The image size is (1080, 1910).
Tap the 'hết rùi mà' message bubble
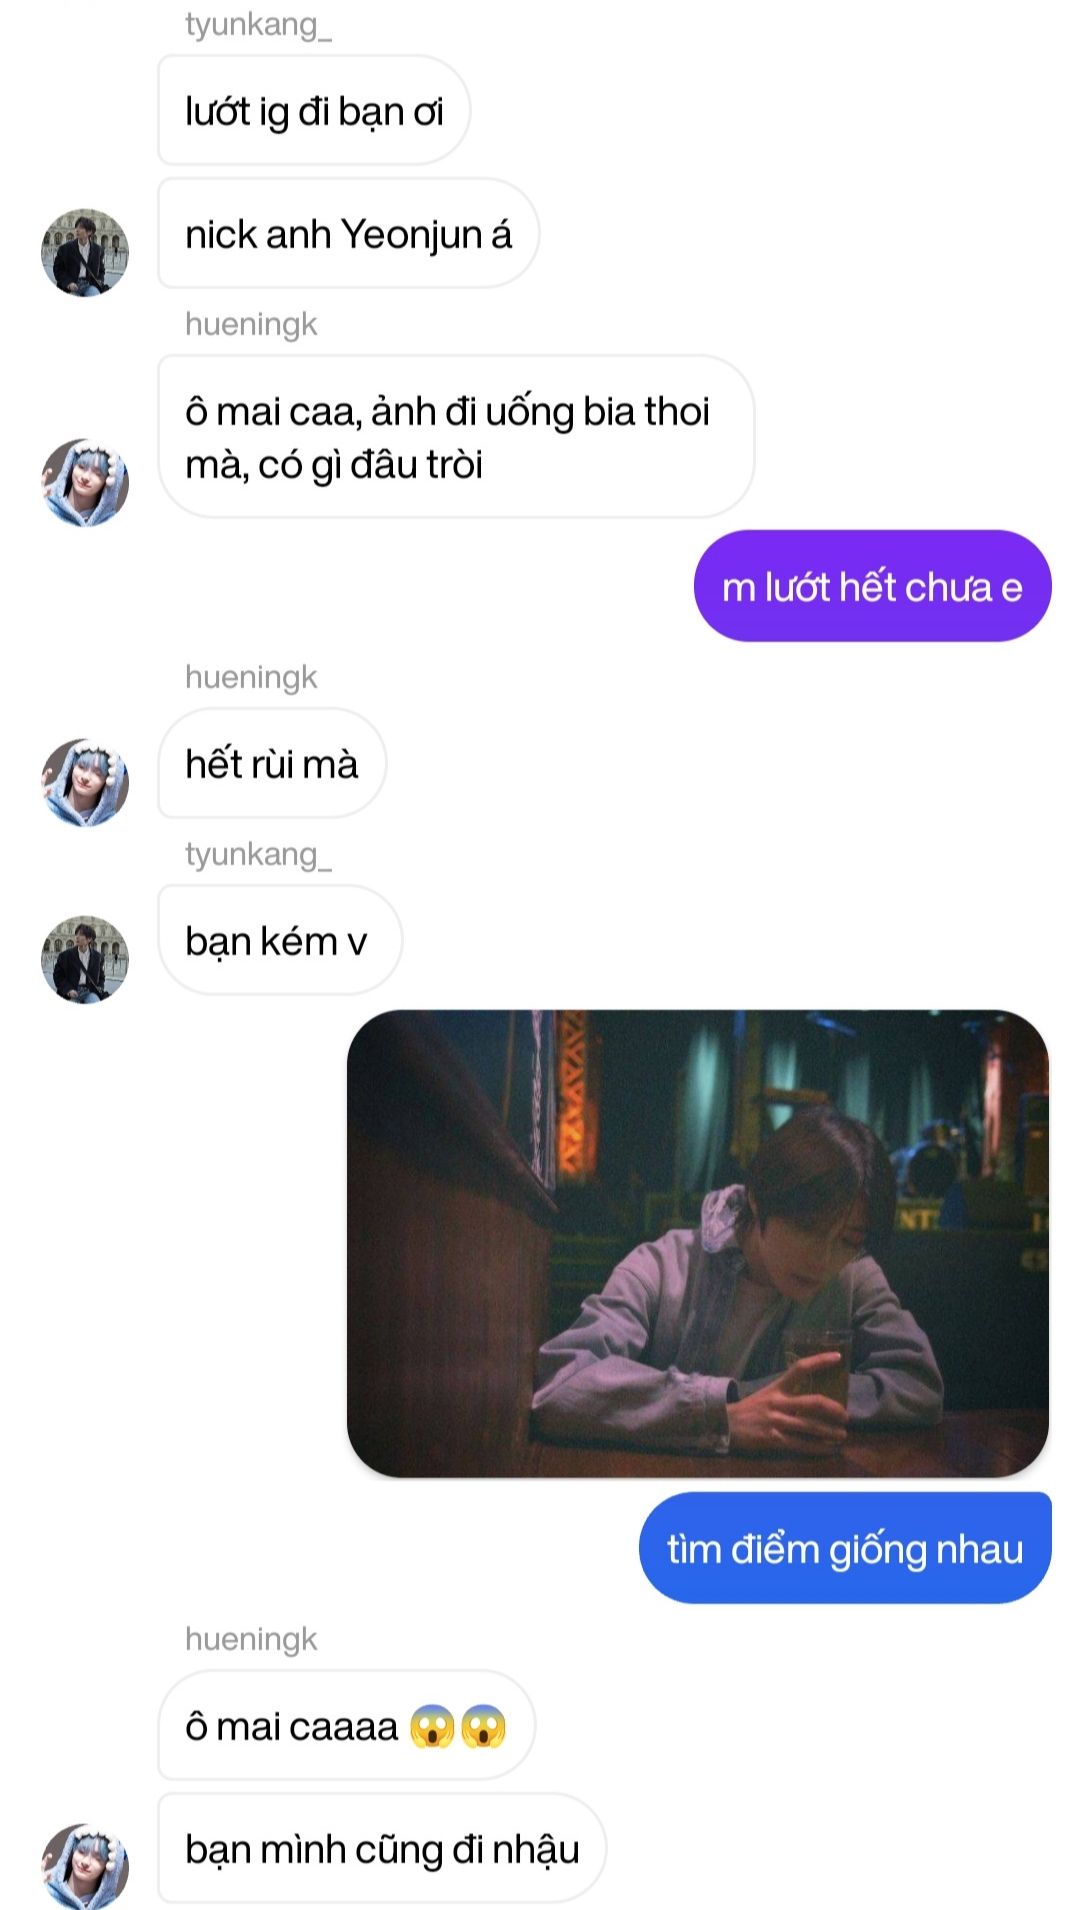coord(272,763)
